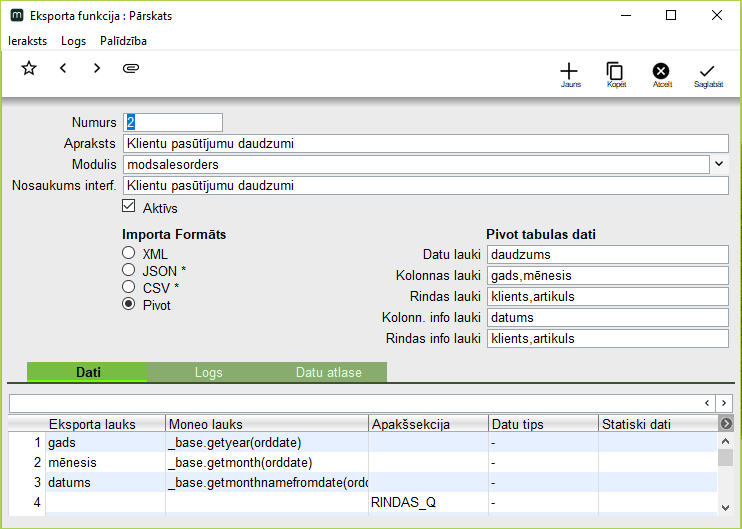Open attachments paperclip icon
Screen dimensions: 742x529
click(x=130, y=68)
